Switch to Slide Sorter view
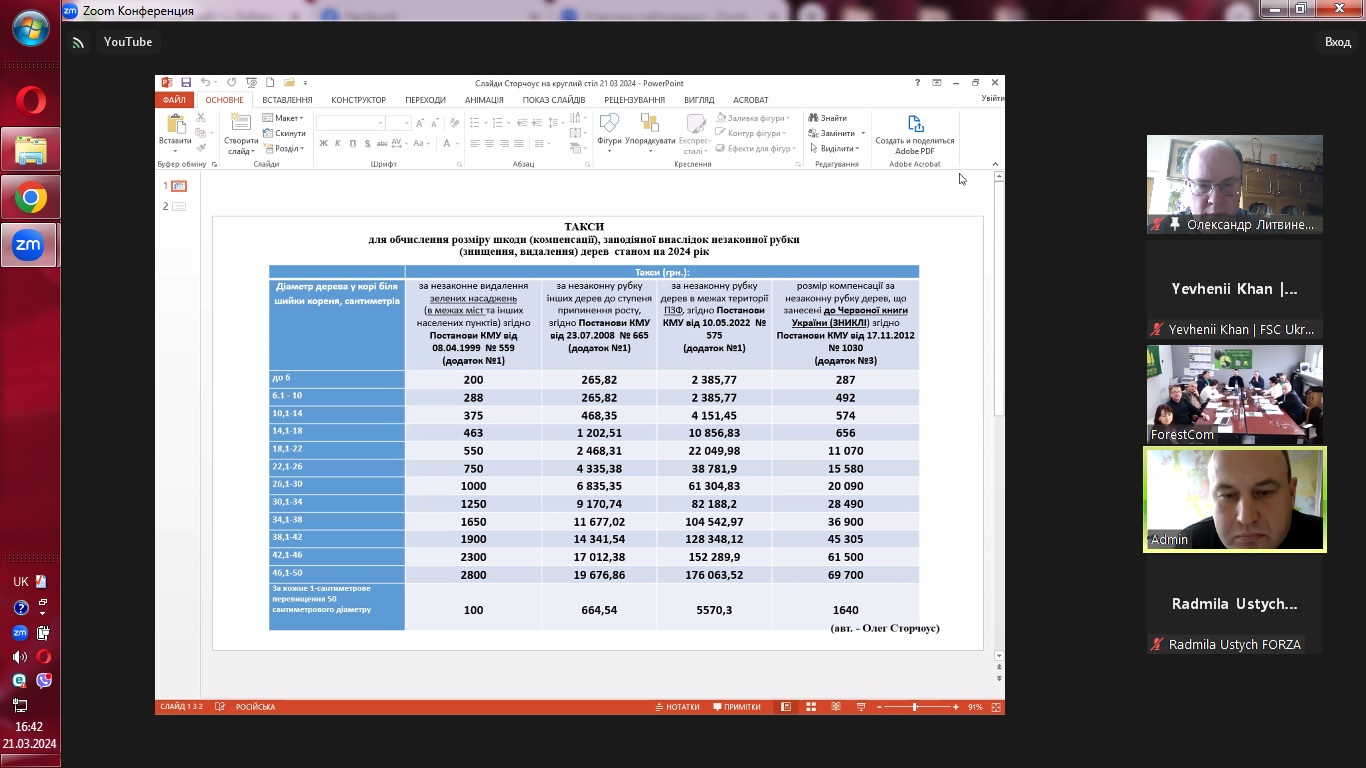 click(811, 707)
